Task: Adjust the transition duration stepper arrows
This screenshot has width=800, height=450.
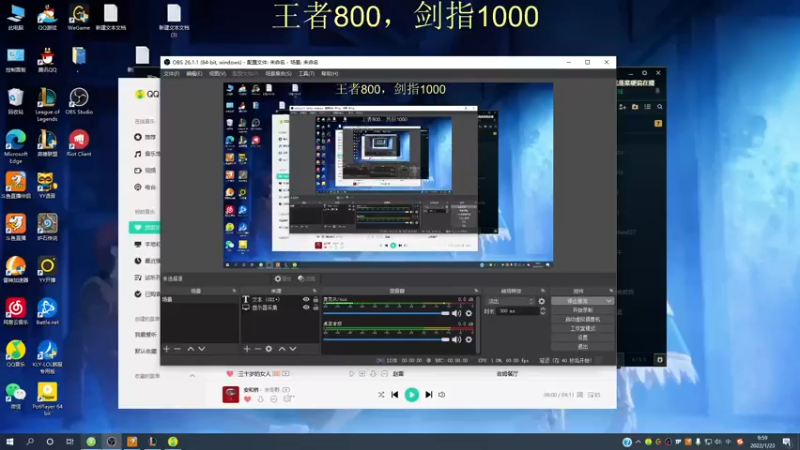Action: click(542, 311)
